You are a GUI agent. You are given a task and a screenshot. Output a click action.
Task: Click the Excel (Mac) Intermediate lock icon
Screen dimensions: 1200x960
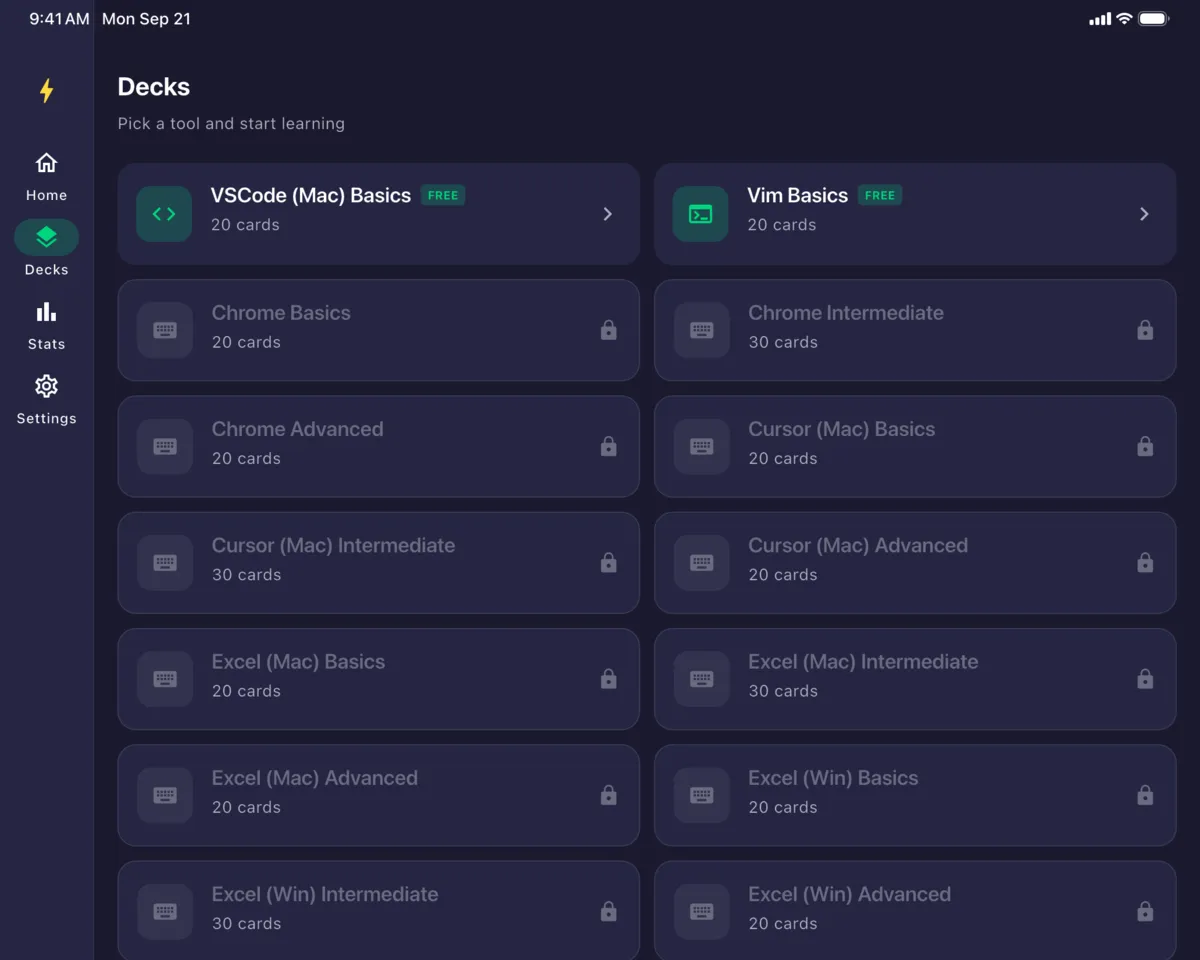pyautogui.click(x=1145, y=679)
